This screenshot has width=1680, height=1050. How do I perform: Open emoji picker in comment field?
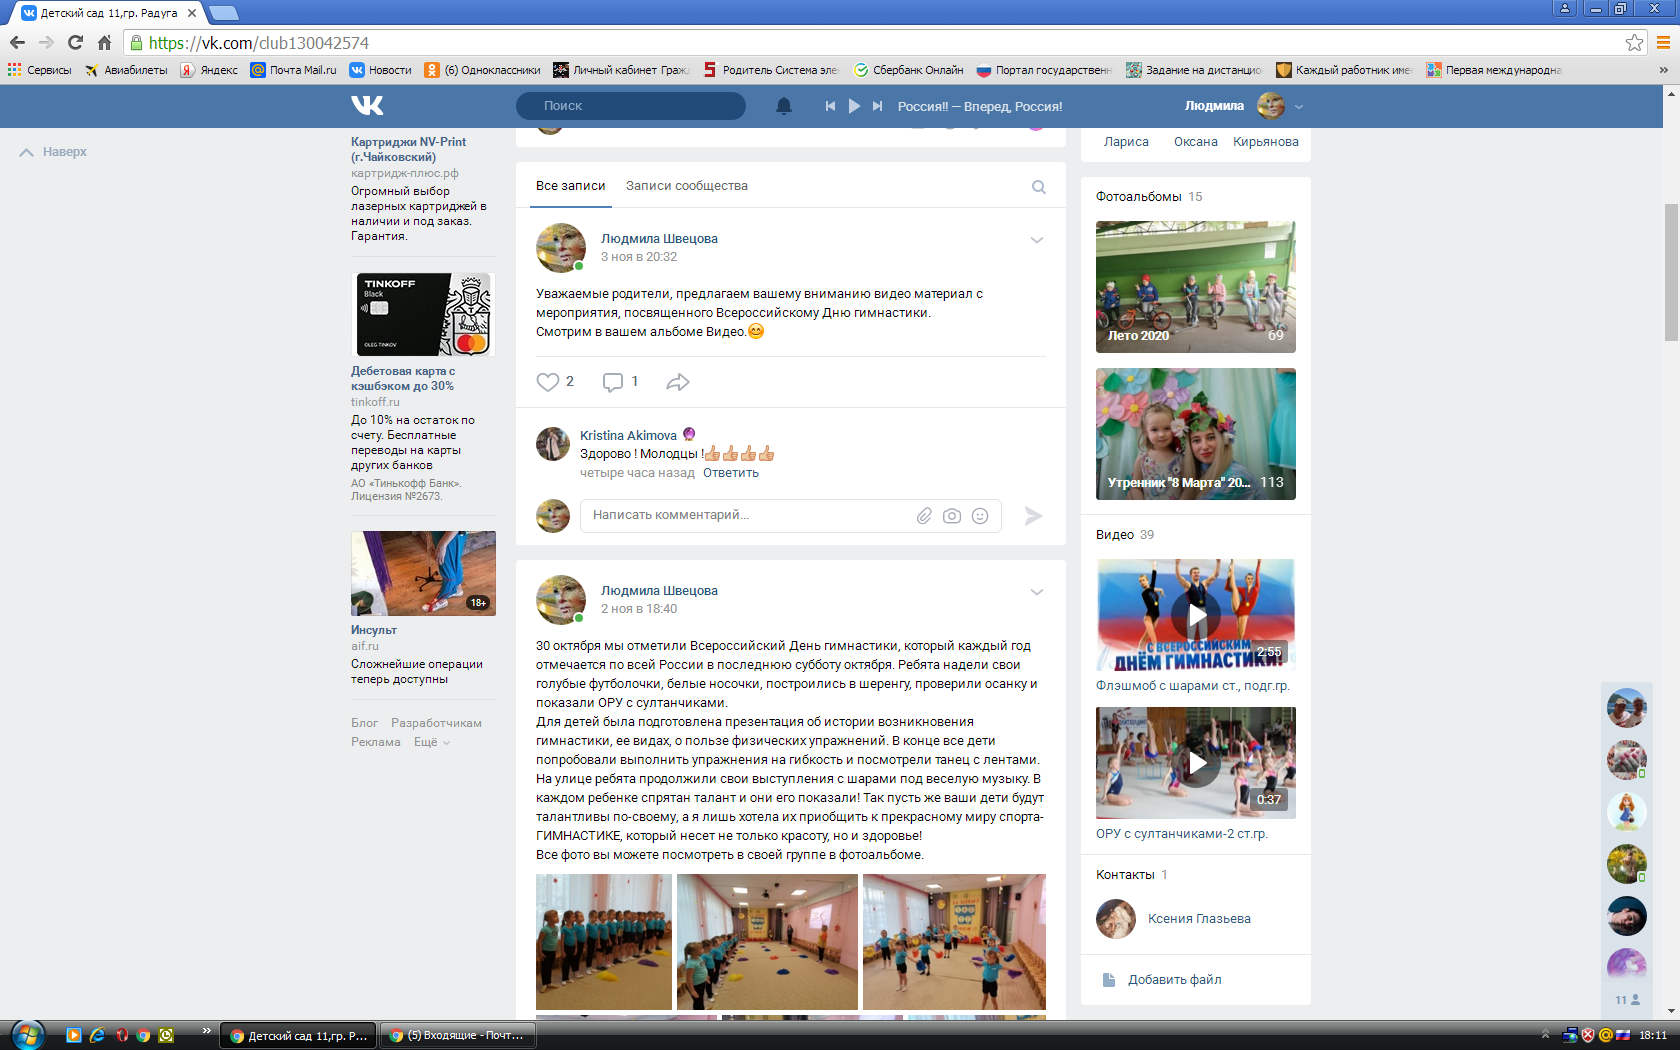(980, 516)
